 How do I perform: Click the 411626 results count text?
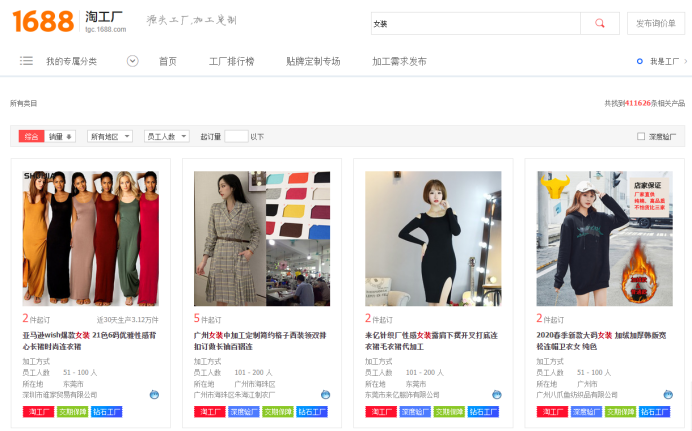click(638, 103)
